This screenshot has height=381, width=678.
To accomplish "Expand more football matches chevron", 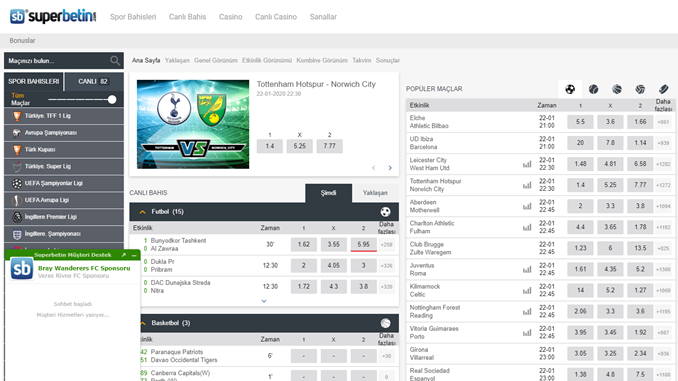I will pos(264,301).
